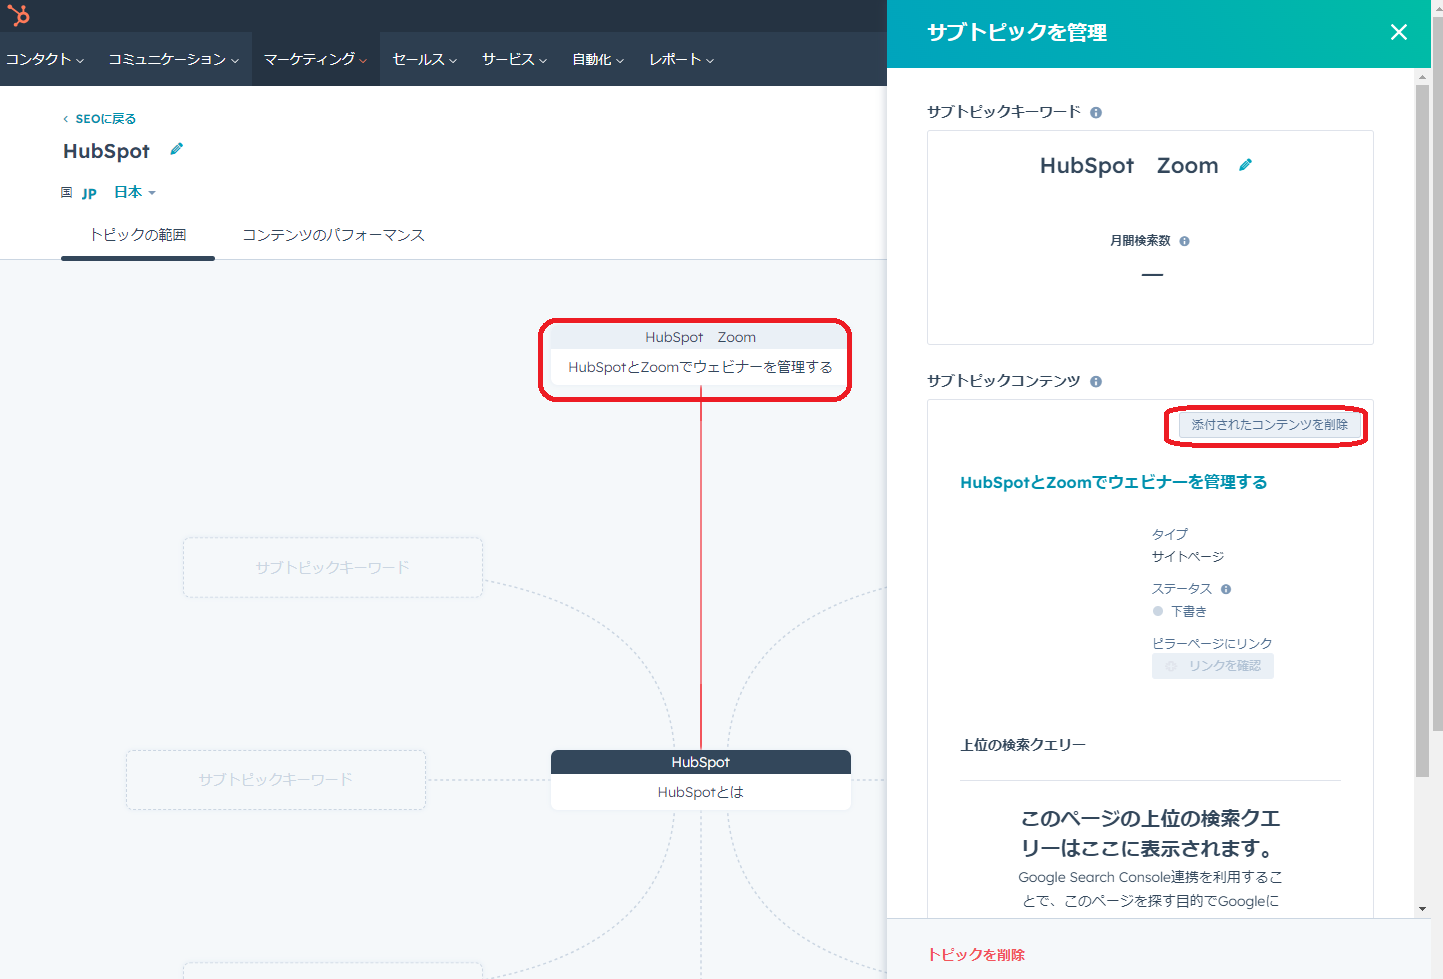Click info icon beside サブトピックコンテンツ heading
This screenshot has height=979, width=1443.
[x=1096, y=381]
